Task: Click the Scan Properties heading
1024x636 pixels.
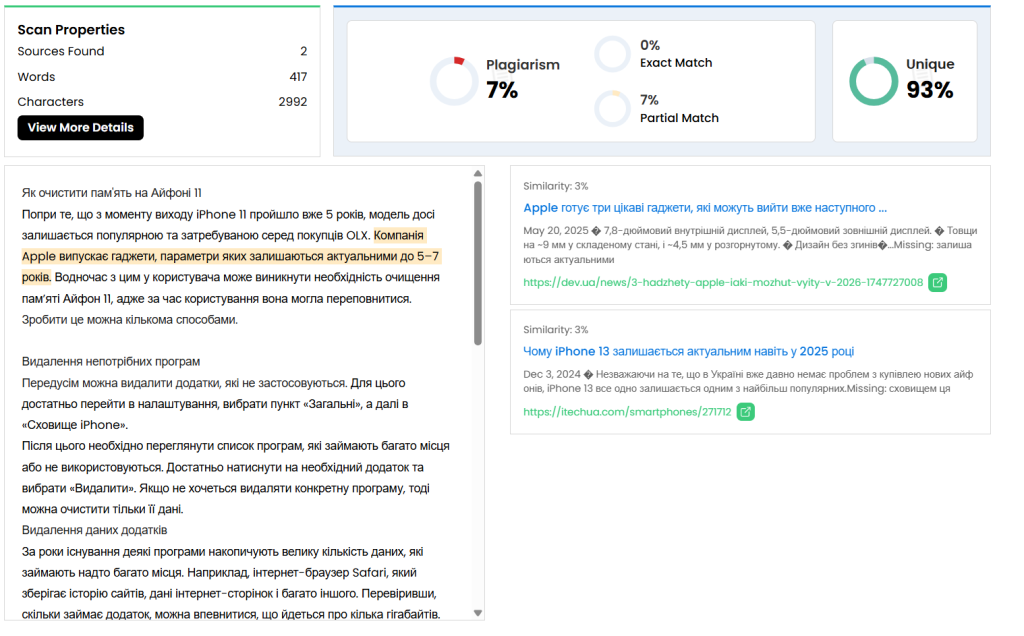Action: pos(71,30)
